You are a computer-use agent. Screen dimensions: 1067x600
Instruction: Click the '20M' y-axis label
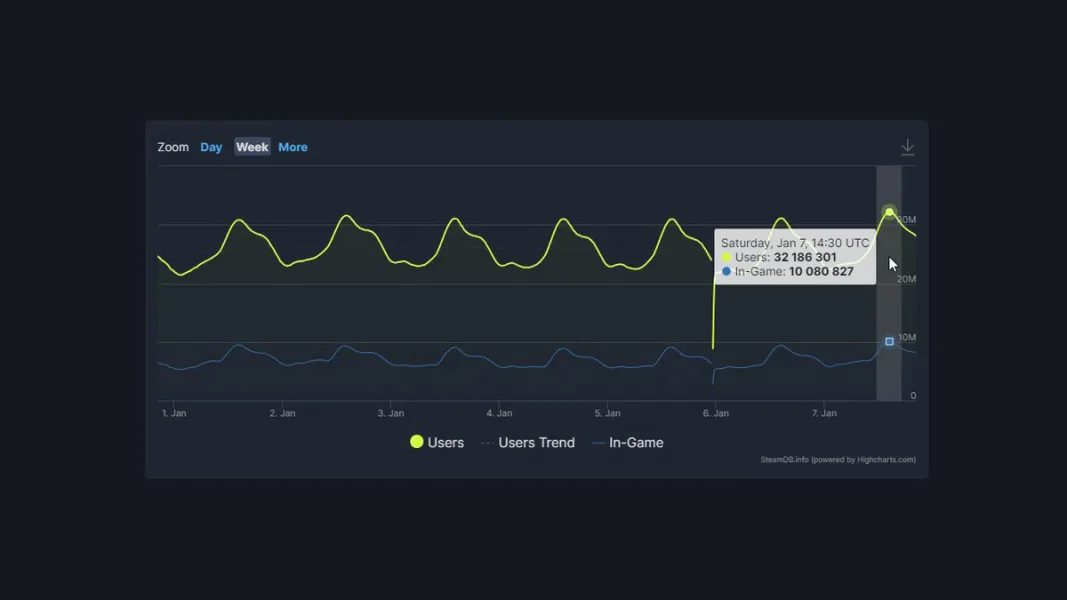(906, 279)
